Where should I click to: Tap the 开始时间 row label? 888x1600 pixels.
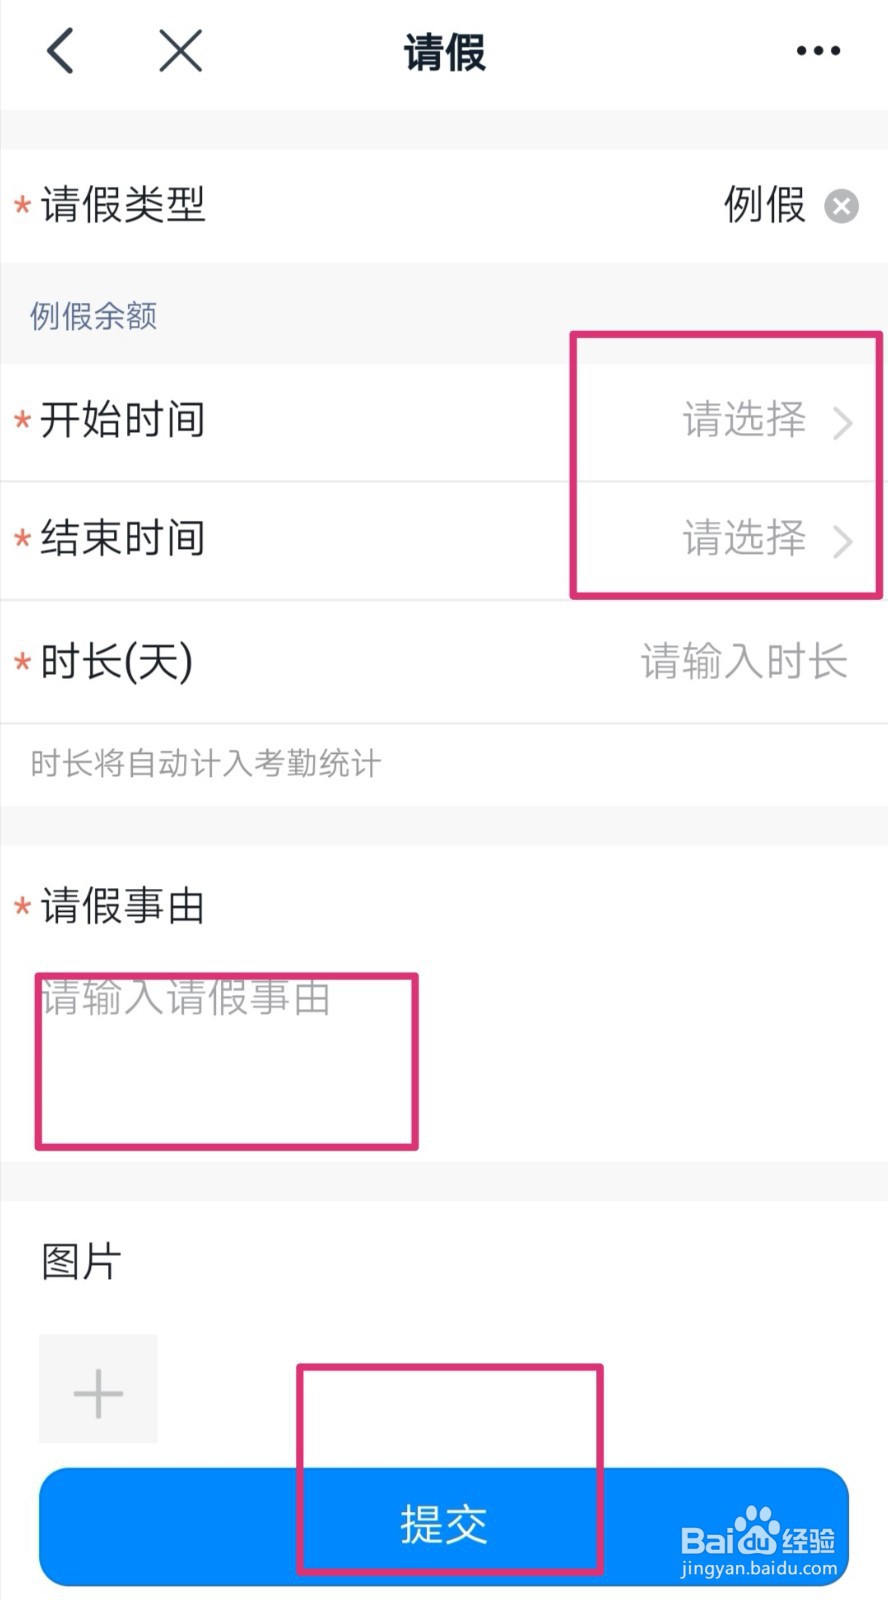click(122, 420)
